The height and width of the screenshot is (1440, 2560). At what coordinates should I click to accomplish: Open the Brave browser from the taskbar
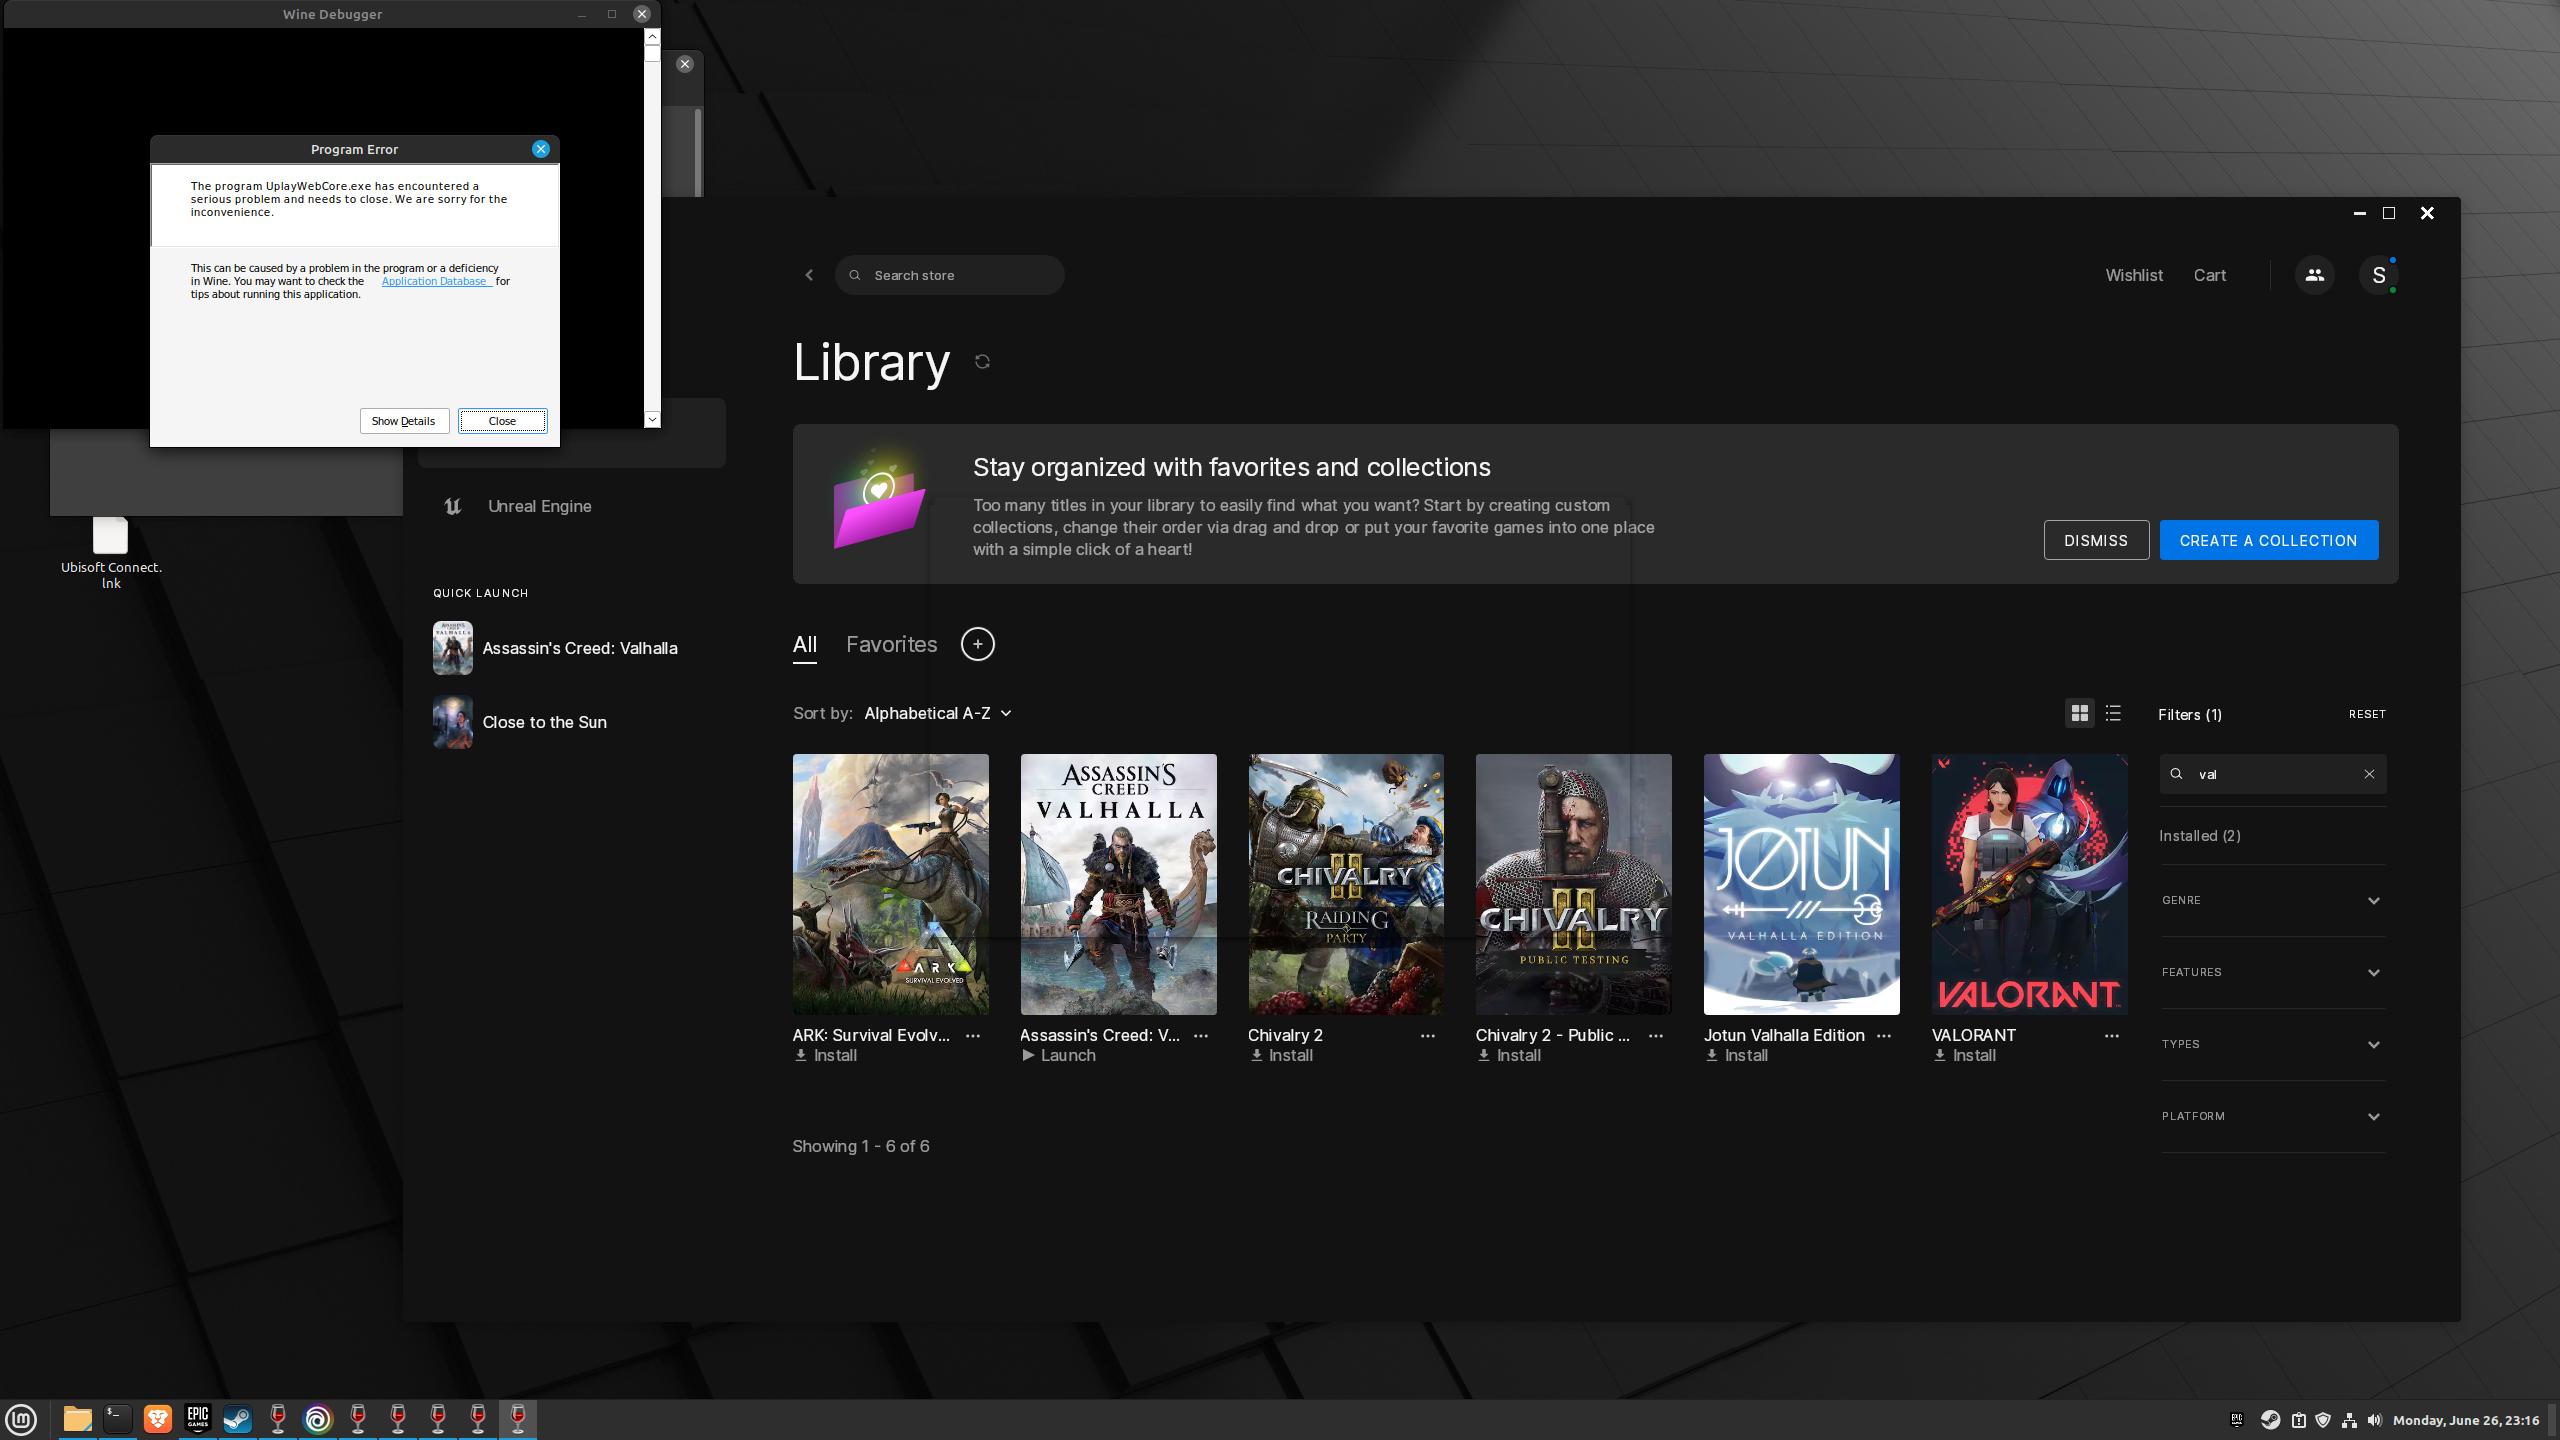tap(157, 1419)
